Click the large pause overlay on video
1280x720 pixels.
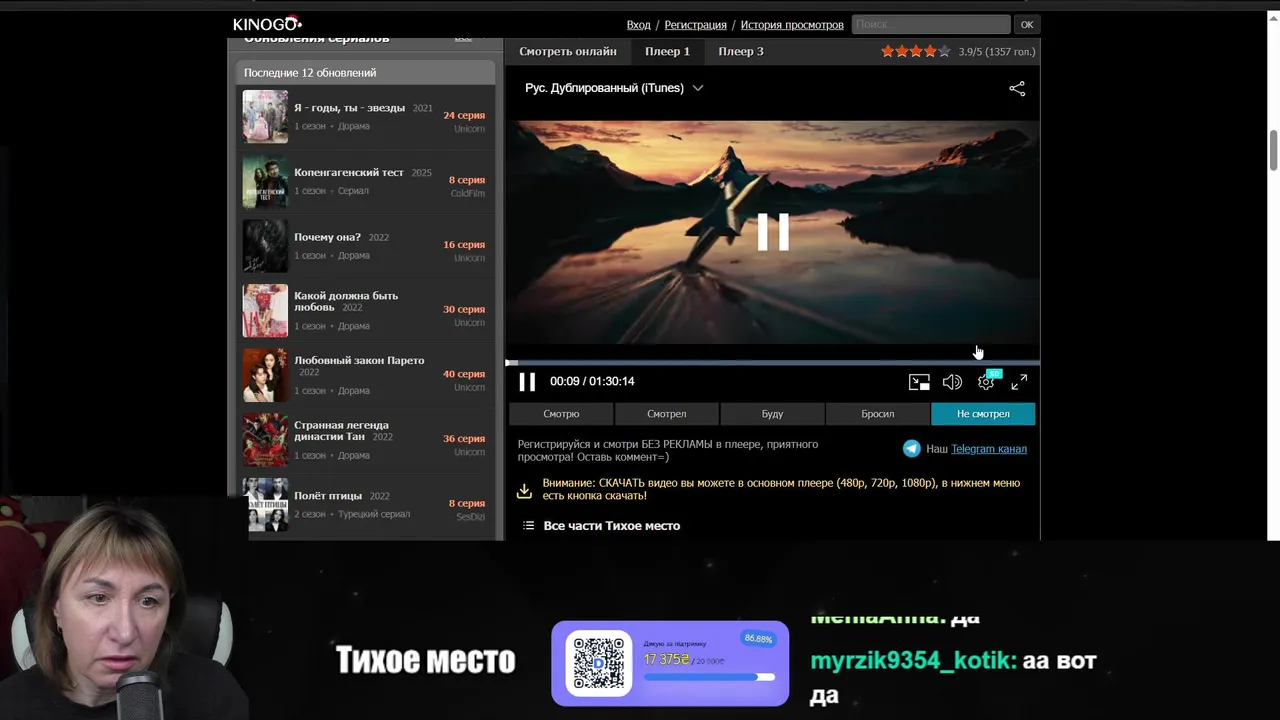772,232
